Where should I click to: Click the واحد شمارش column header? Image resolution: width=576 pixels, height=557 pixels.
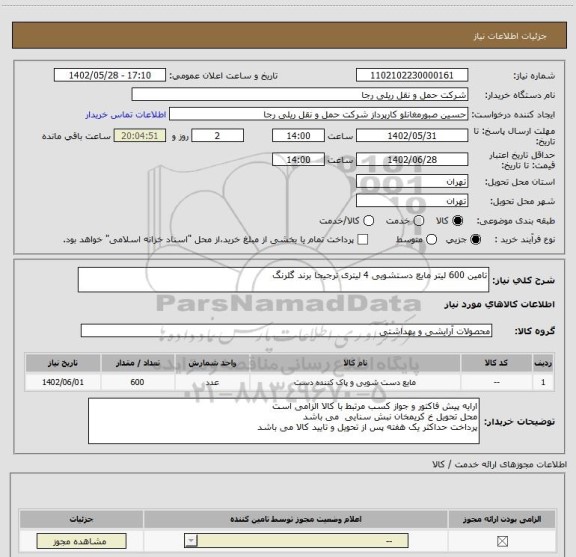coord(212,363)
